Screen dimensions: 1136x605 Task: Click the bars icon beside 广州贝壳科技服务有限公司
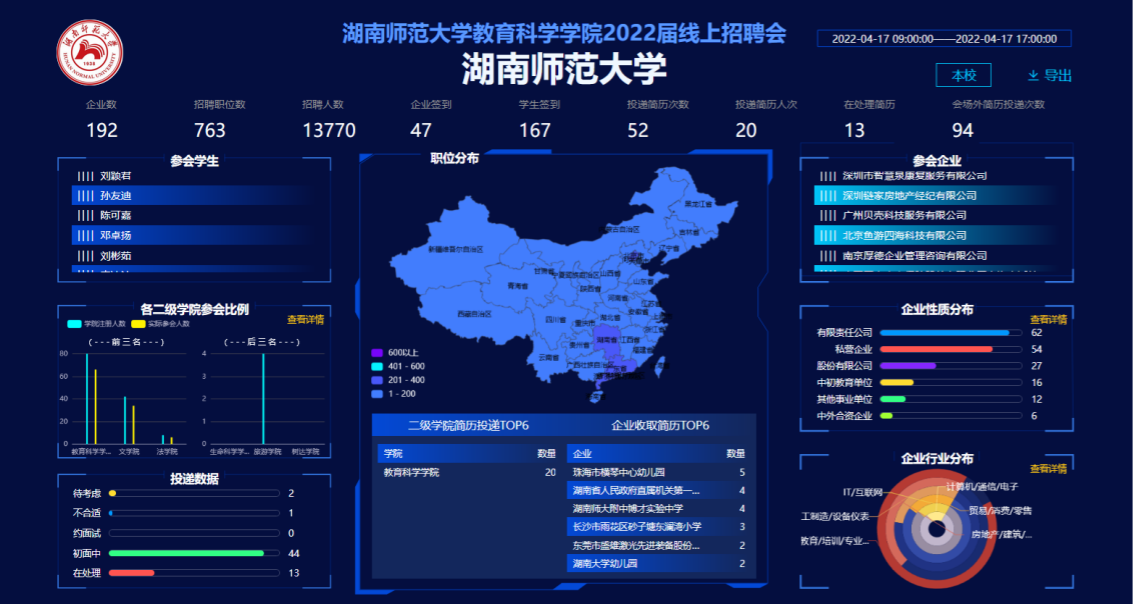coord(827,216)
